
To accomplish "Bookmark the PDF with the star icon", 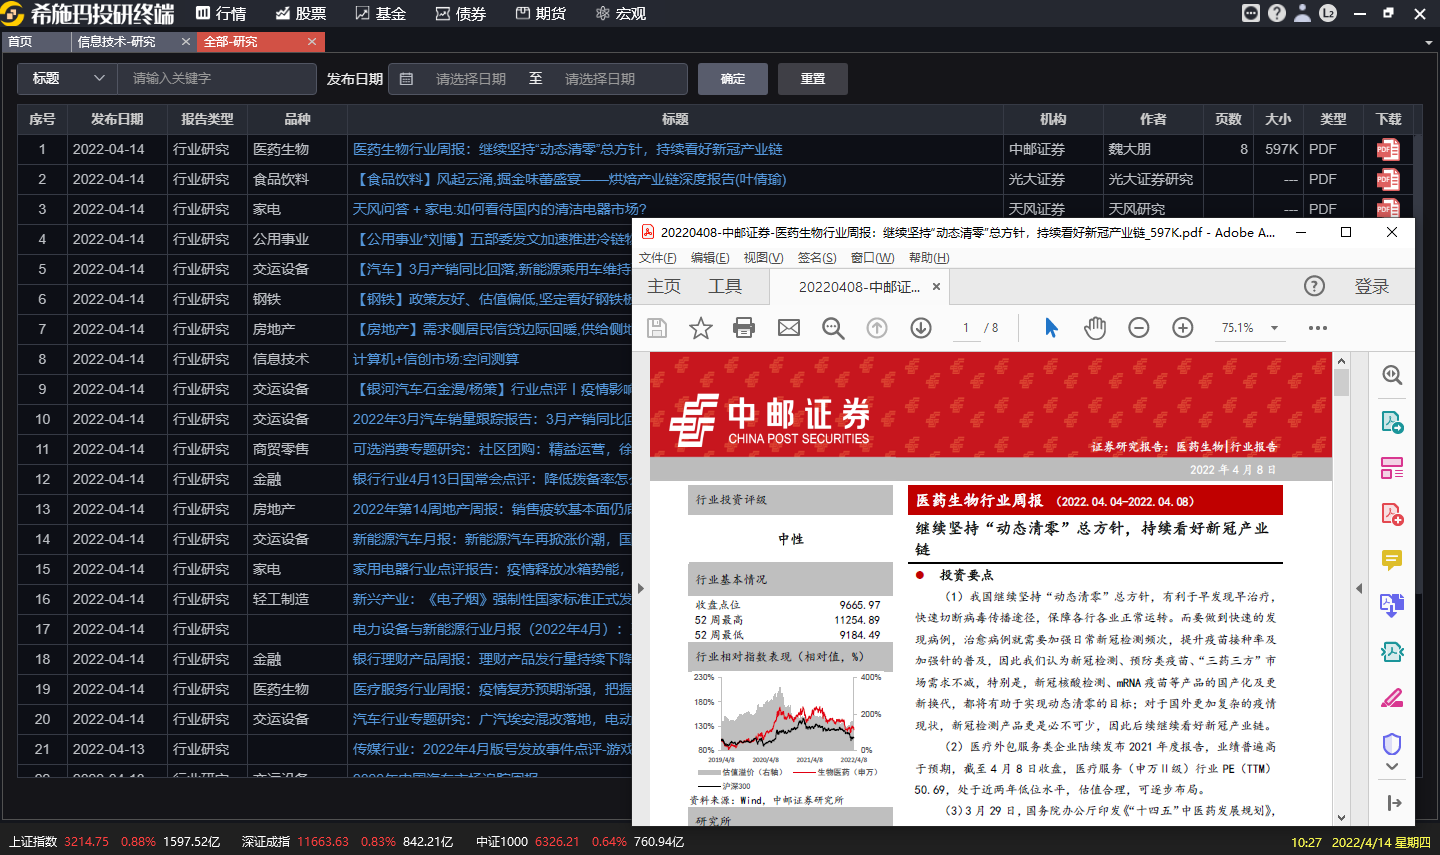I will click(701, 328).
